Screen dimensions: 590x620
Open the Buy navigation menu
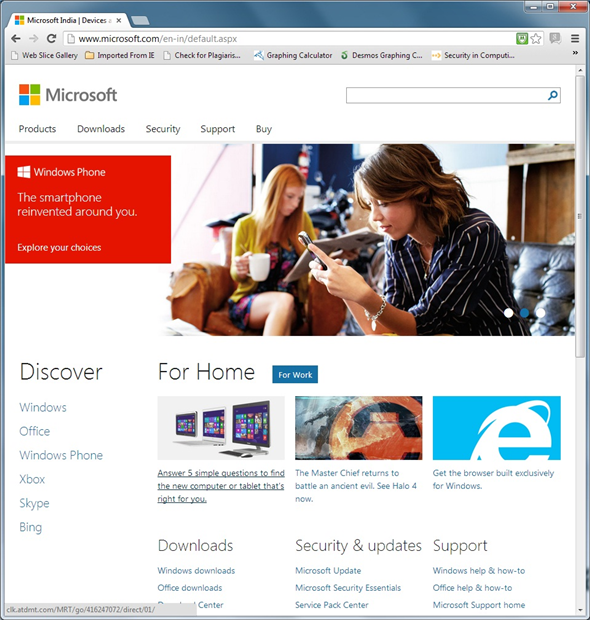pos(264,129)
